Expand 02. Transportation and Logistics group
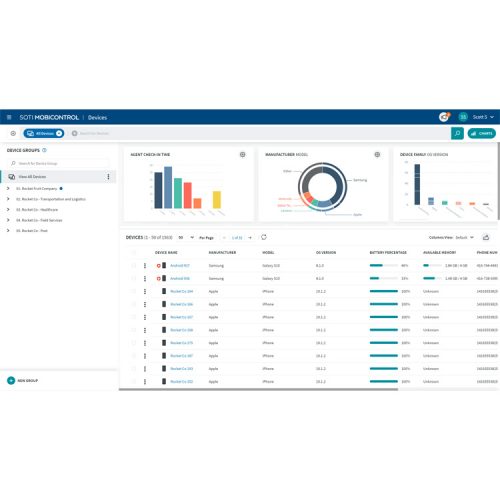 (8, 199)
